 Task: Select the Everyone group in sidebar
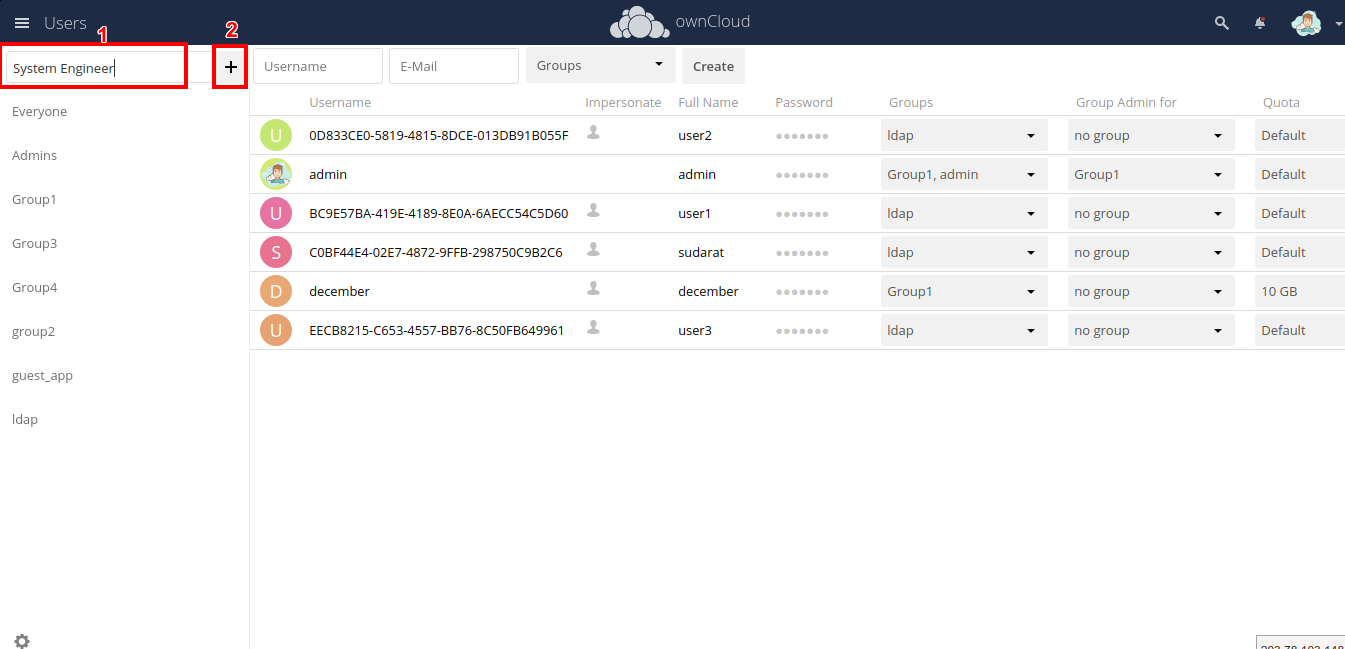[x=40, y=112]
